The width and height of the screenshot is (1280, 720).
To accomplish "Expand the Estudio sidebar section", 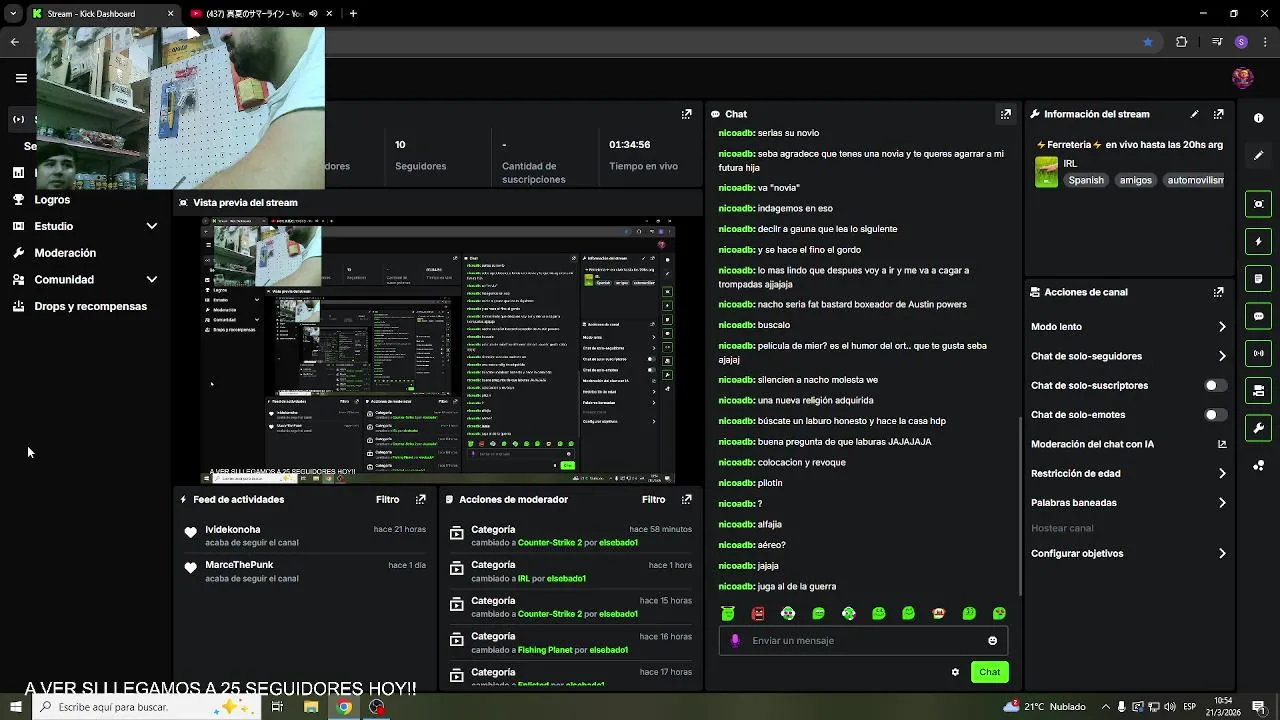I will pos(152,226).
